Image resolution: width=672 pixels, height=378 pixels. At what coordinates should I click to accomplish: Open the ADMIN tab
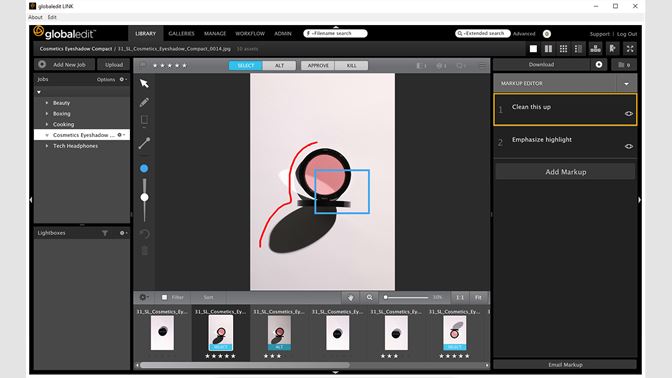tap(283, 33)
